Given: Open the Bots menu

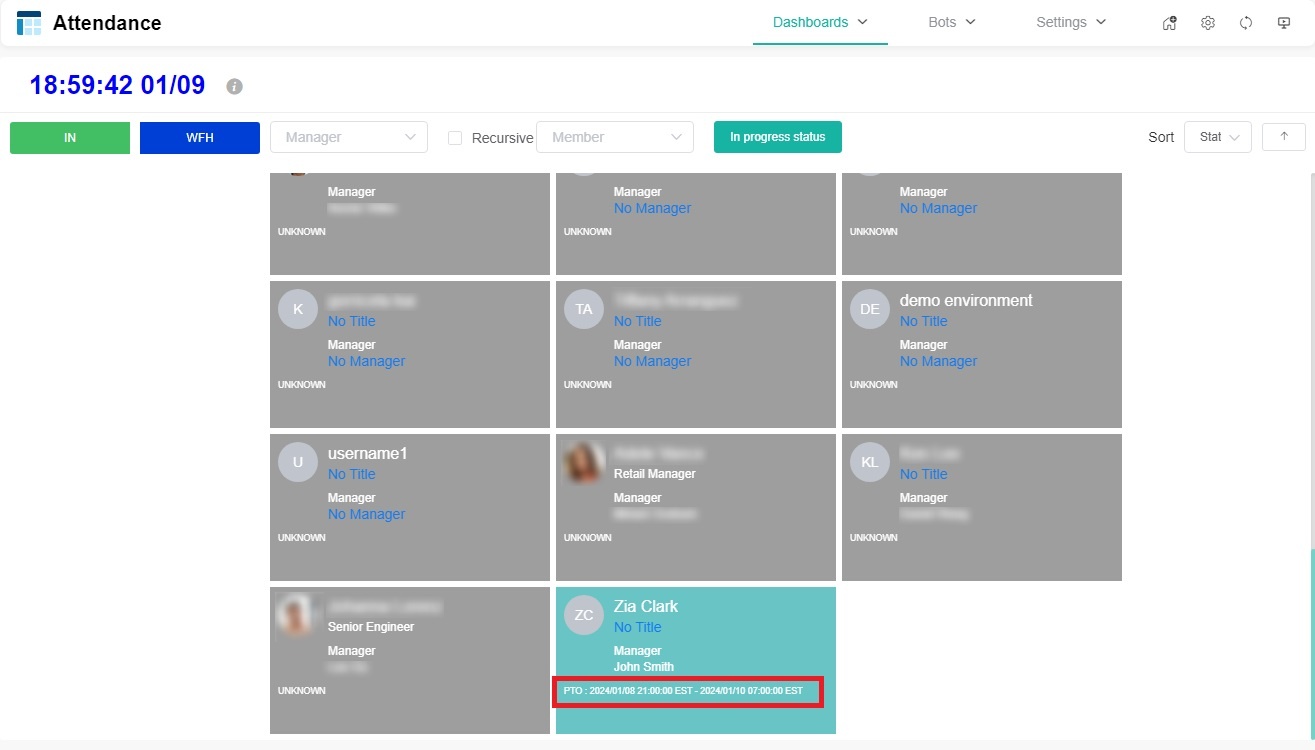Looking at the screenshot, I should click(951, 22).
